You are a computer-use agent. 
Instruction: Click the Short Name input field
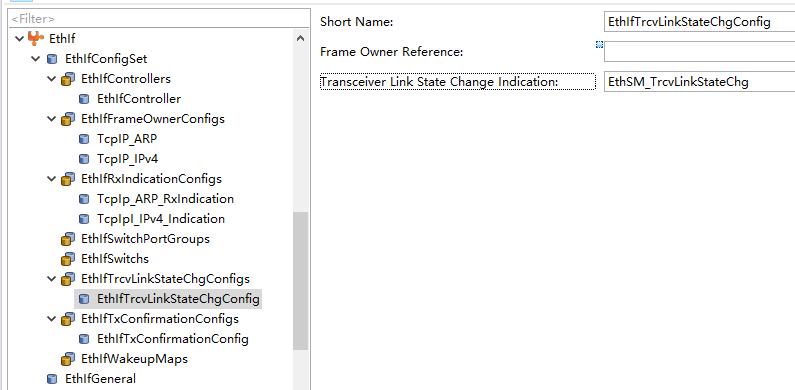coord(700,22)
